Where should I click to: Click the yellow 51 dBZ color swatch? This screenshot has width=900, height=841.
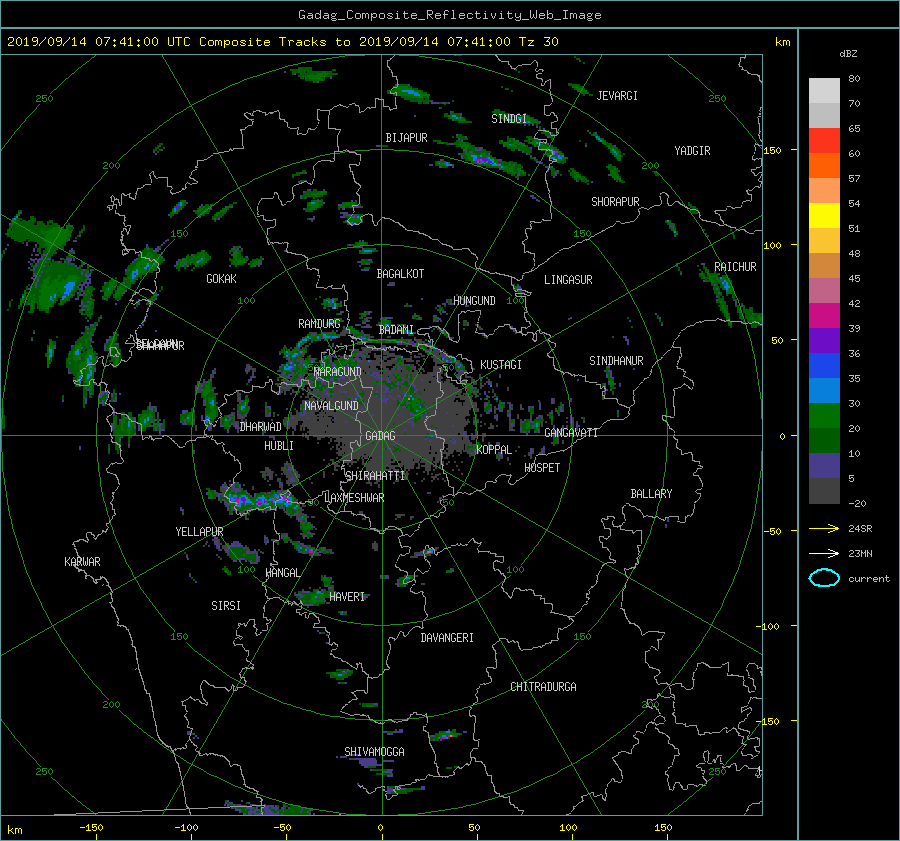pos(824,216)
